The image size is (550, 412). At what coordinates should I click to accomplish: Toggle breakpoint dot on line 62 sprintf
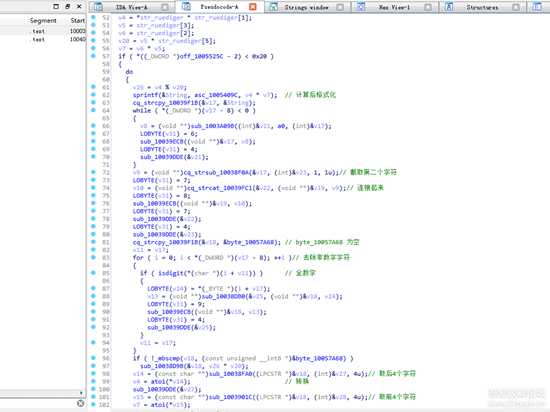(93, 94)
